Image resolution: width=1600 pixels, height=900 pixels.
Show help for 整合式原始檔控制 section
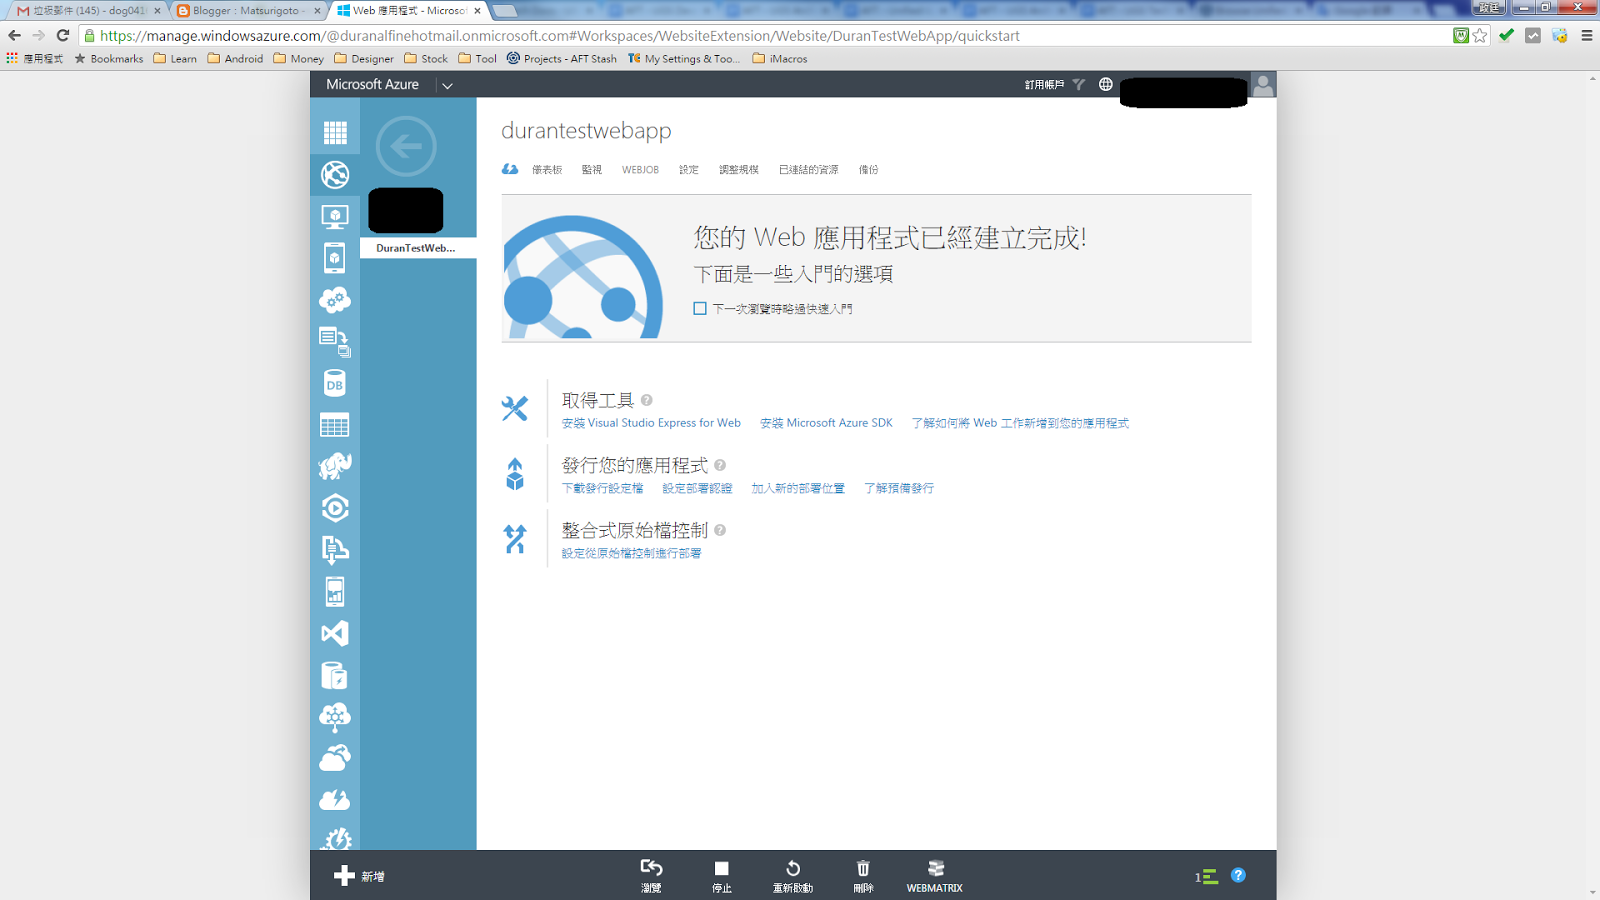click(720, 530)
